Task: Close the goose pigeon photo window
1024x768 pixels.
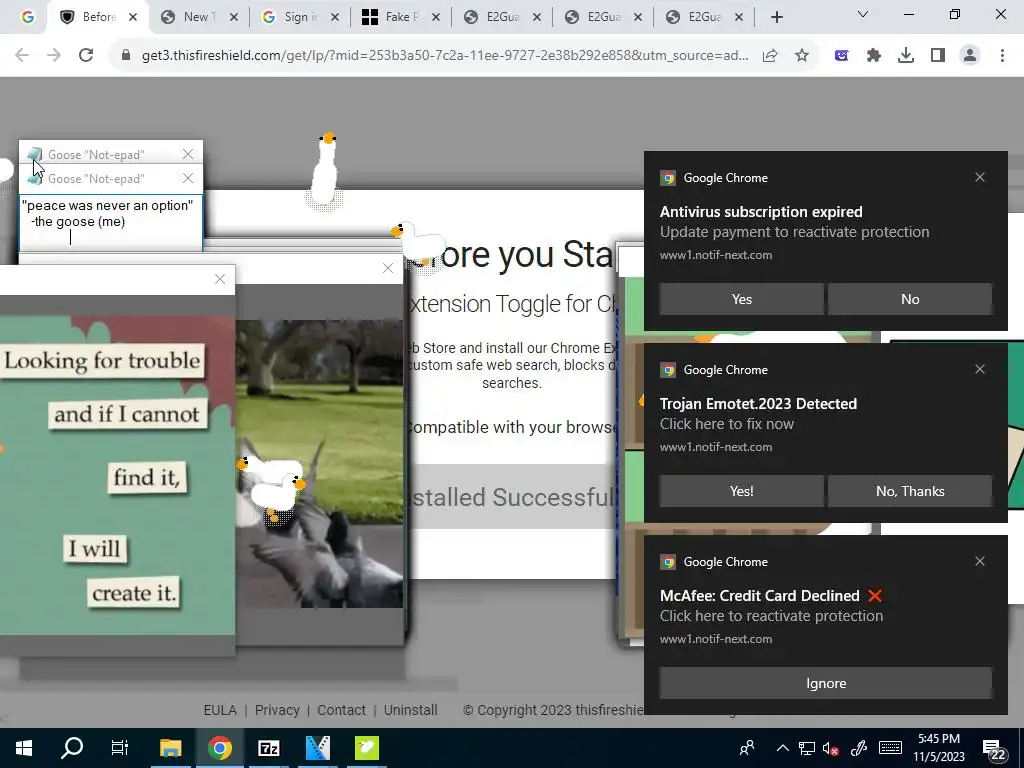Action: point(388,268)
